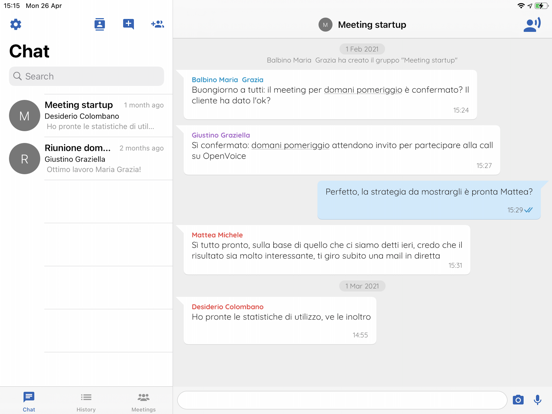This screenshot has width=552, height=414.
Task: Tap the camera icon to attach photo
Action: [518, 400]
